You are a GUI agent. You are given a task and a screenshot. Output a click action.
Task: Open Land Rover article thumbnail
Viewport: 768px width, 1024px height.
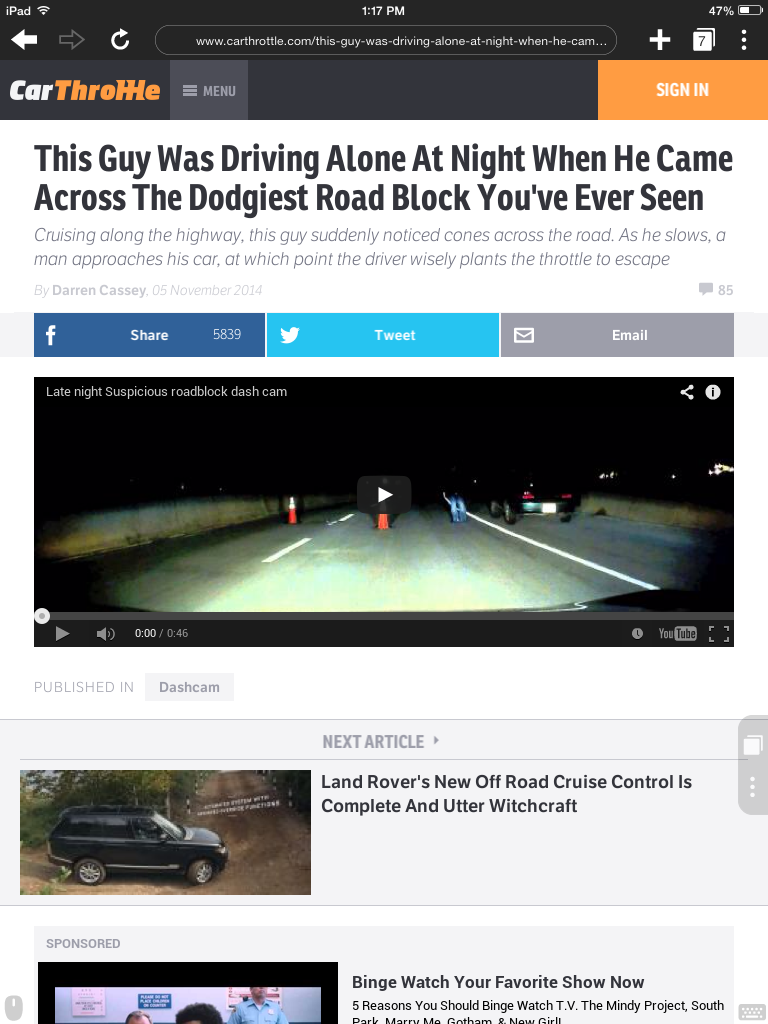pos(165,832)
